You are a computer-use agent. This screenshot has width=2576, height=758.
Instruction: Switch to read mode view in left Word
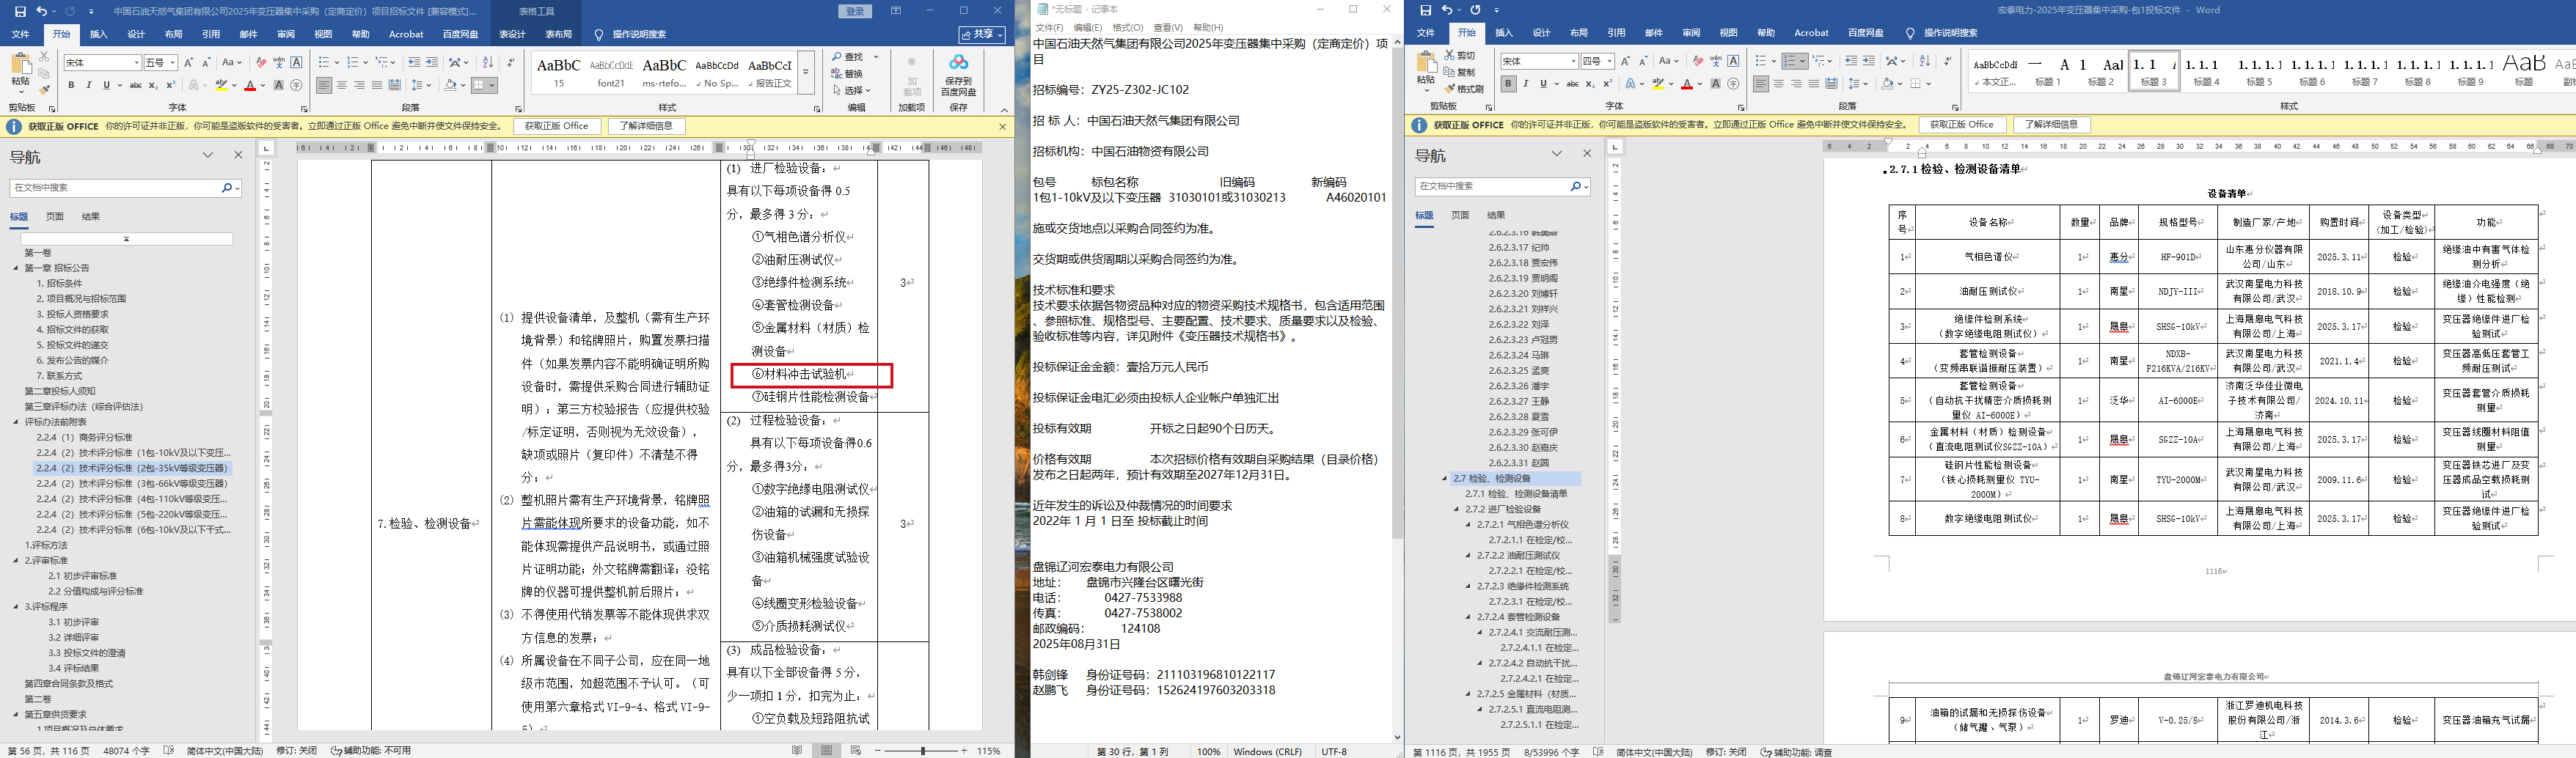click(797, 750)
